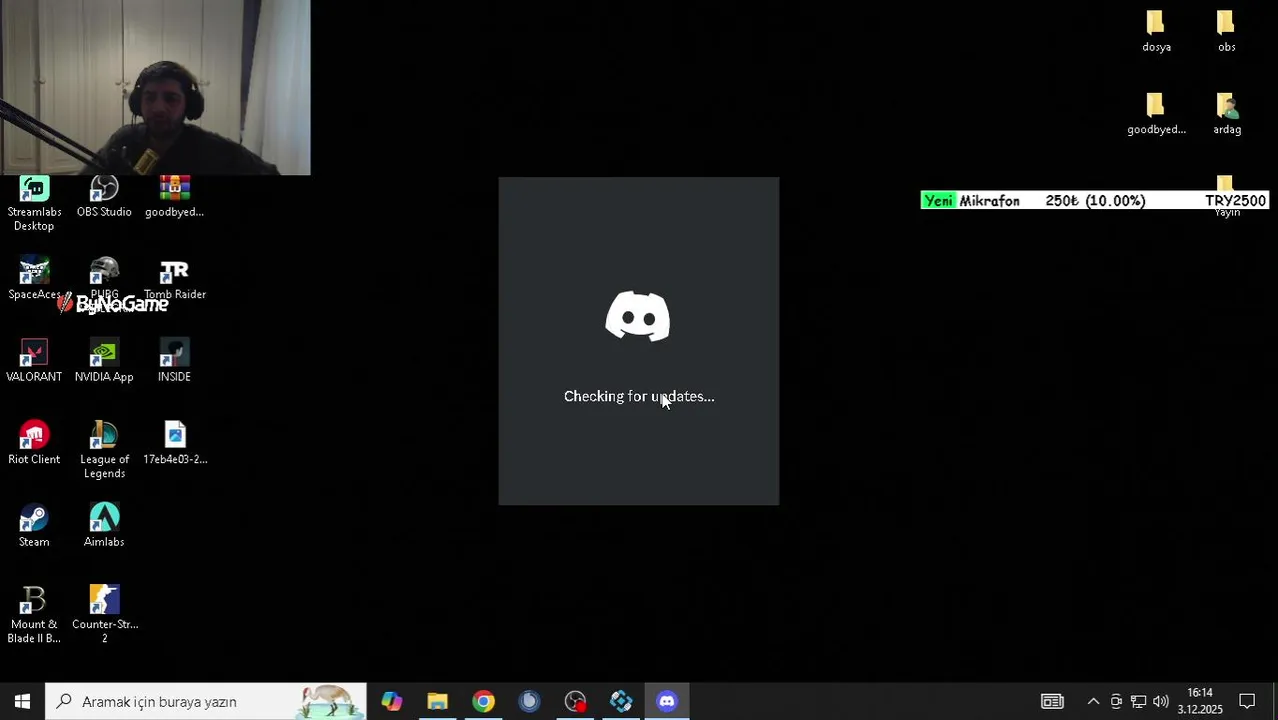Select Mount & Blade II shortcut
Viewport: 1278px width, 720px height.
click(34, 616)
